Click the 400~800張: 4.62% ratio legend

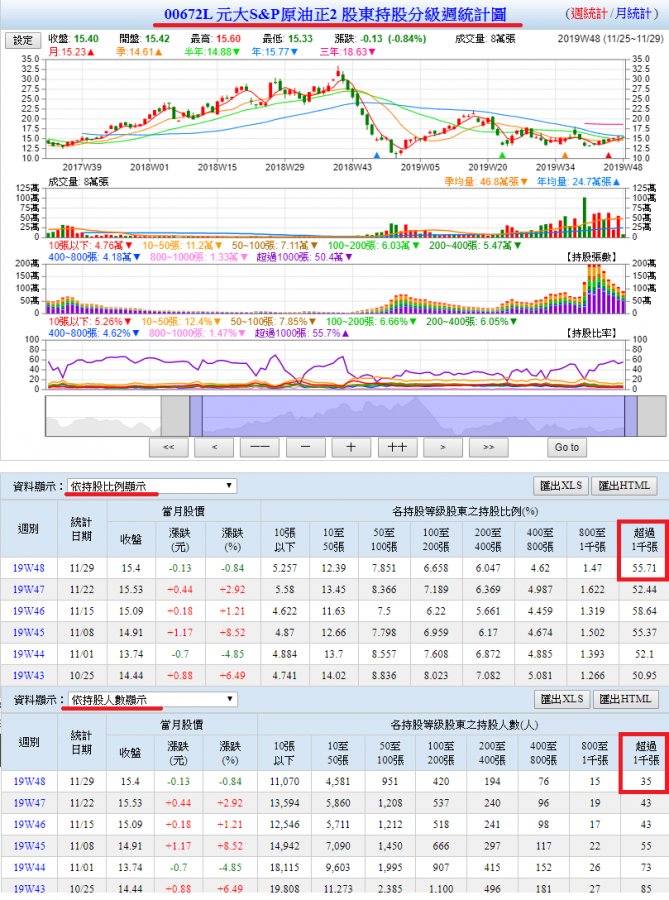click(x=94, y=333)
